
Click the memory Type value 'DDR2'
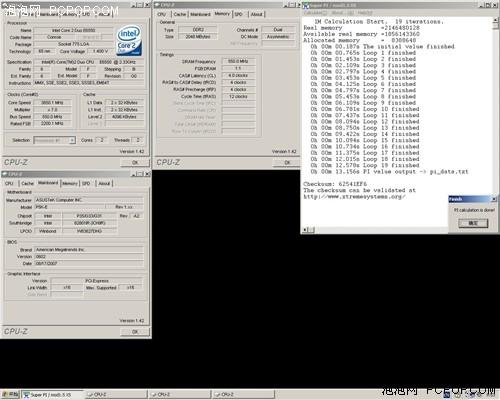[198, 30]
